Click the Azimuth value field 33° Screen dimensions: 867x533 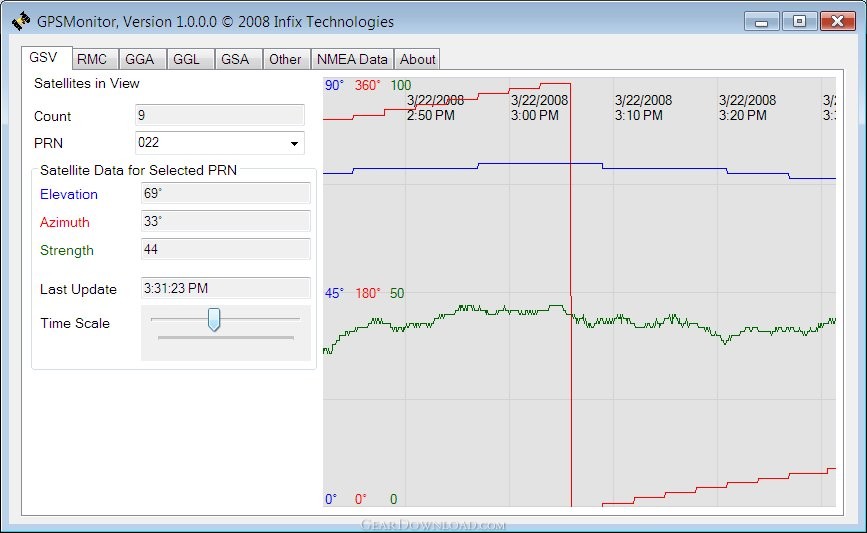(226, 221)
